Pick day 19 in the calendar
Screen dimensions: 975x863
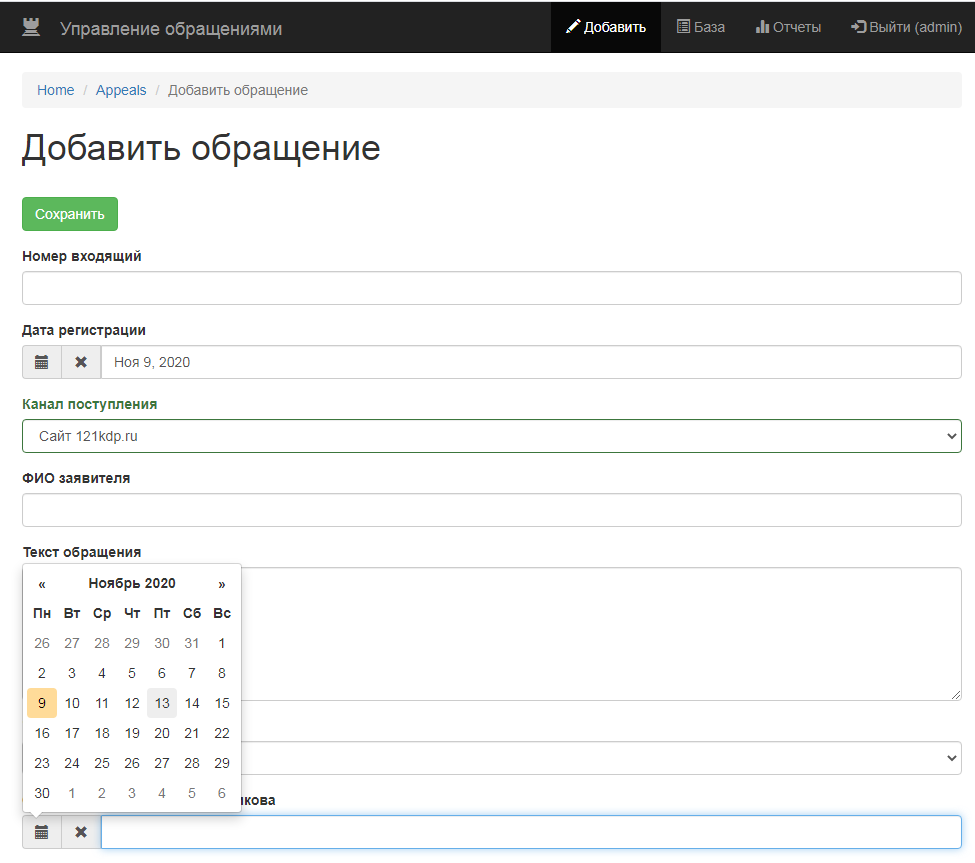pyautogui.click(x=132, y=734)
